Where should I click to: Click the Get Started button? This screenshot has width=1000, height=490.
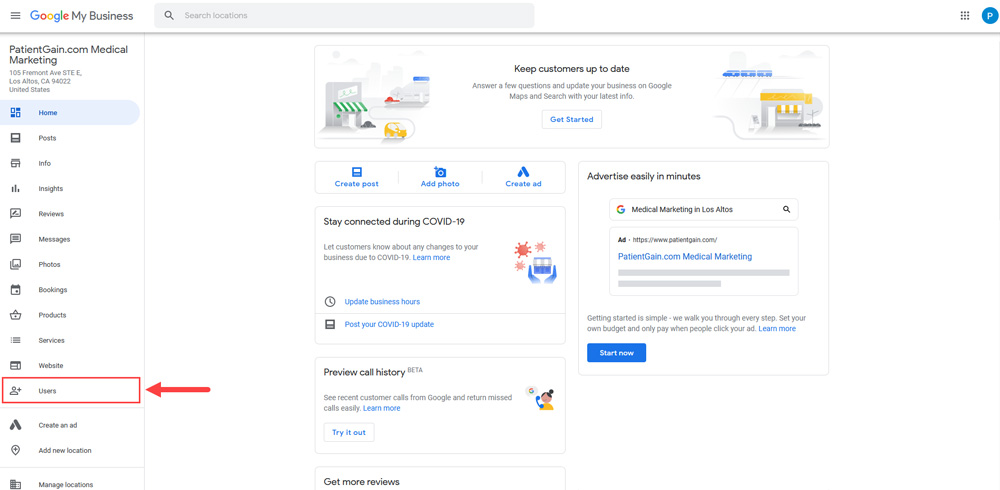(571, 119)
